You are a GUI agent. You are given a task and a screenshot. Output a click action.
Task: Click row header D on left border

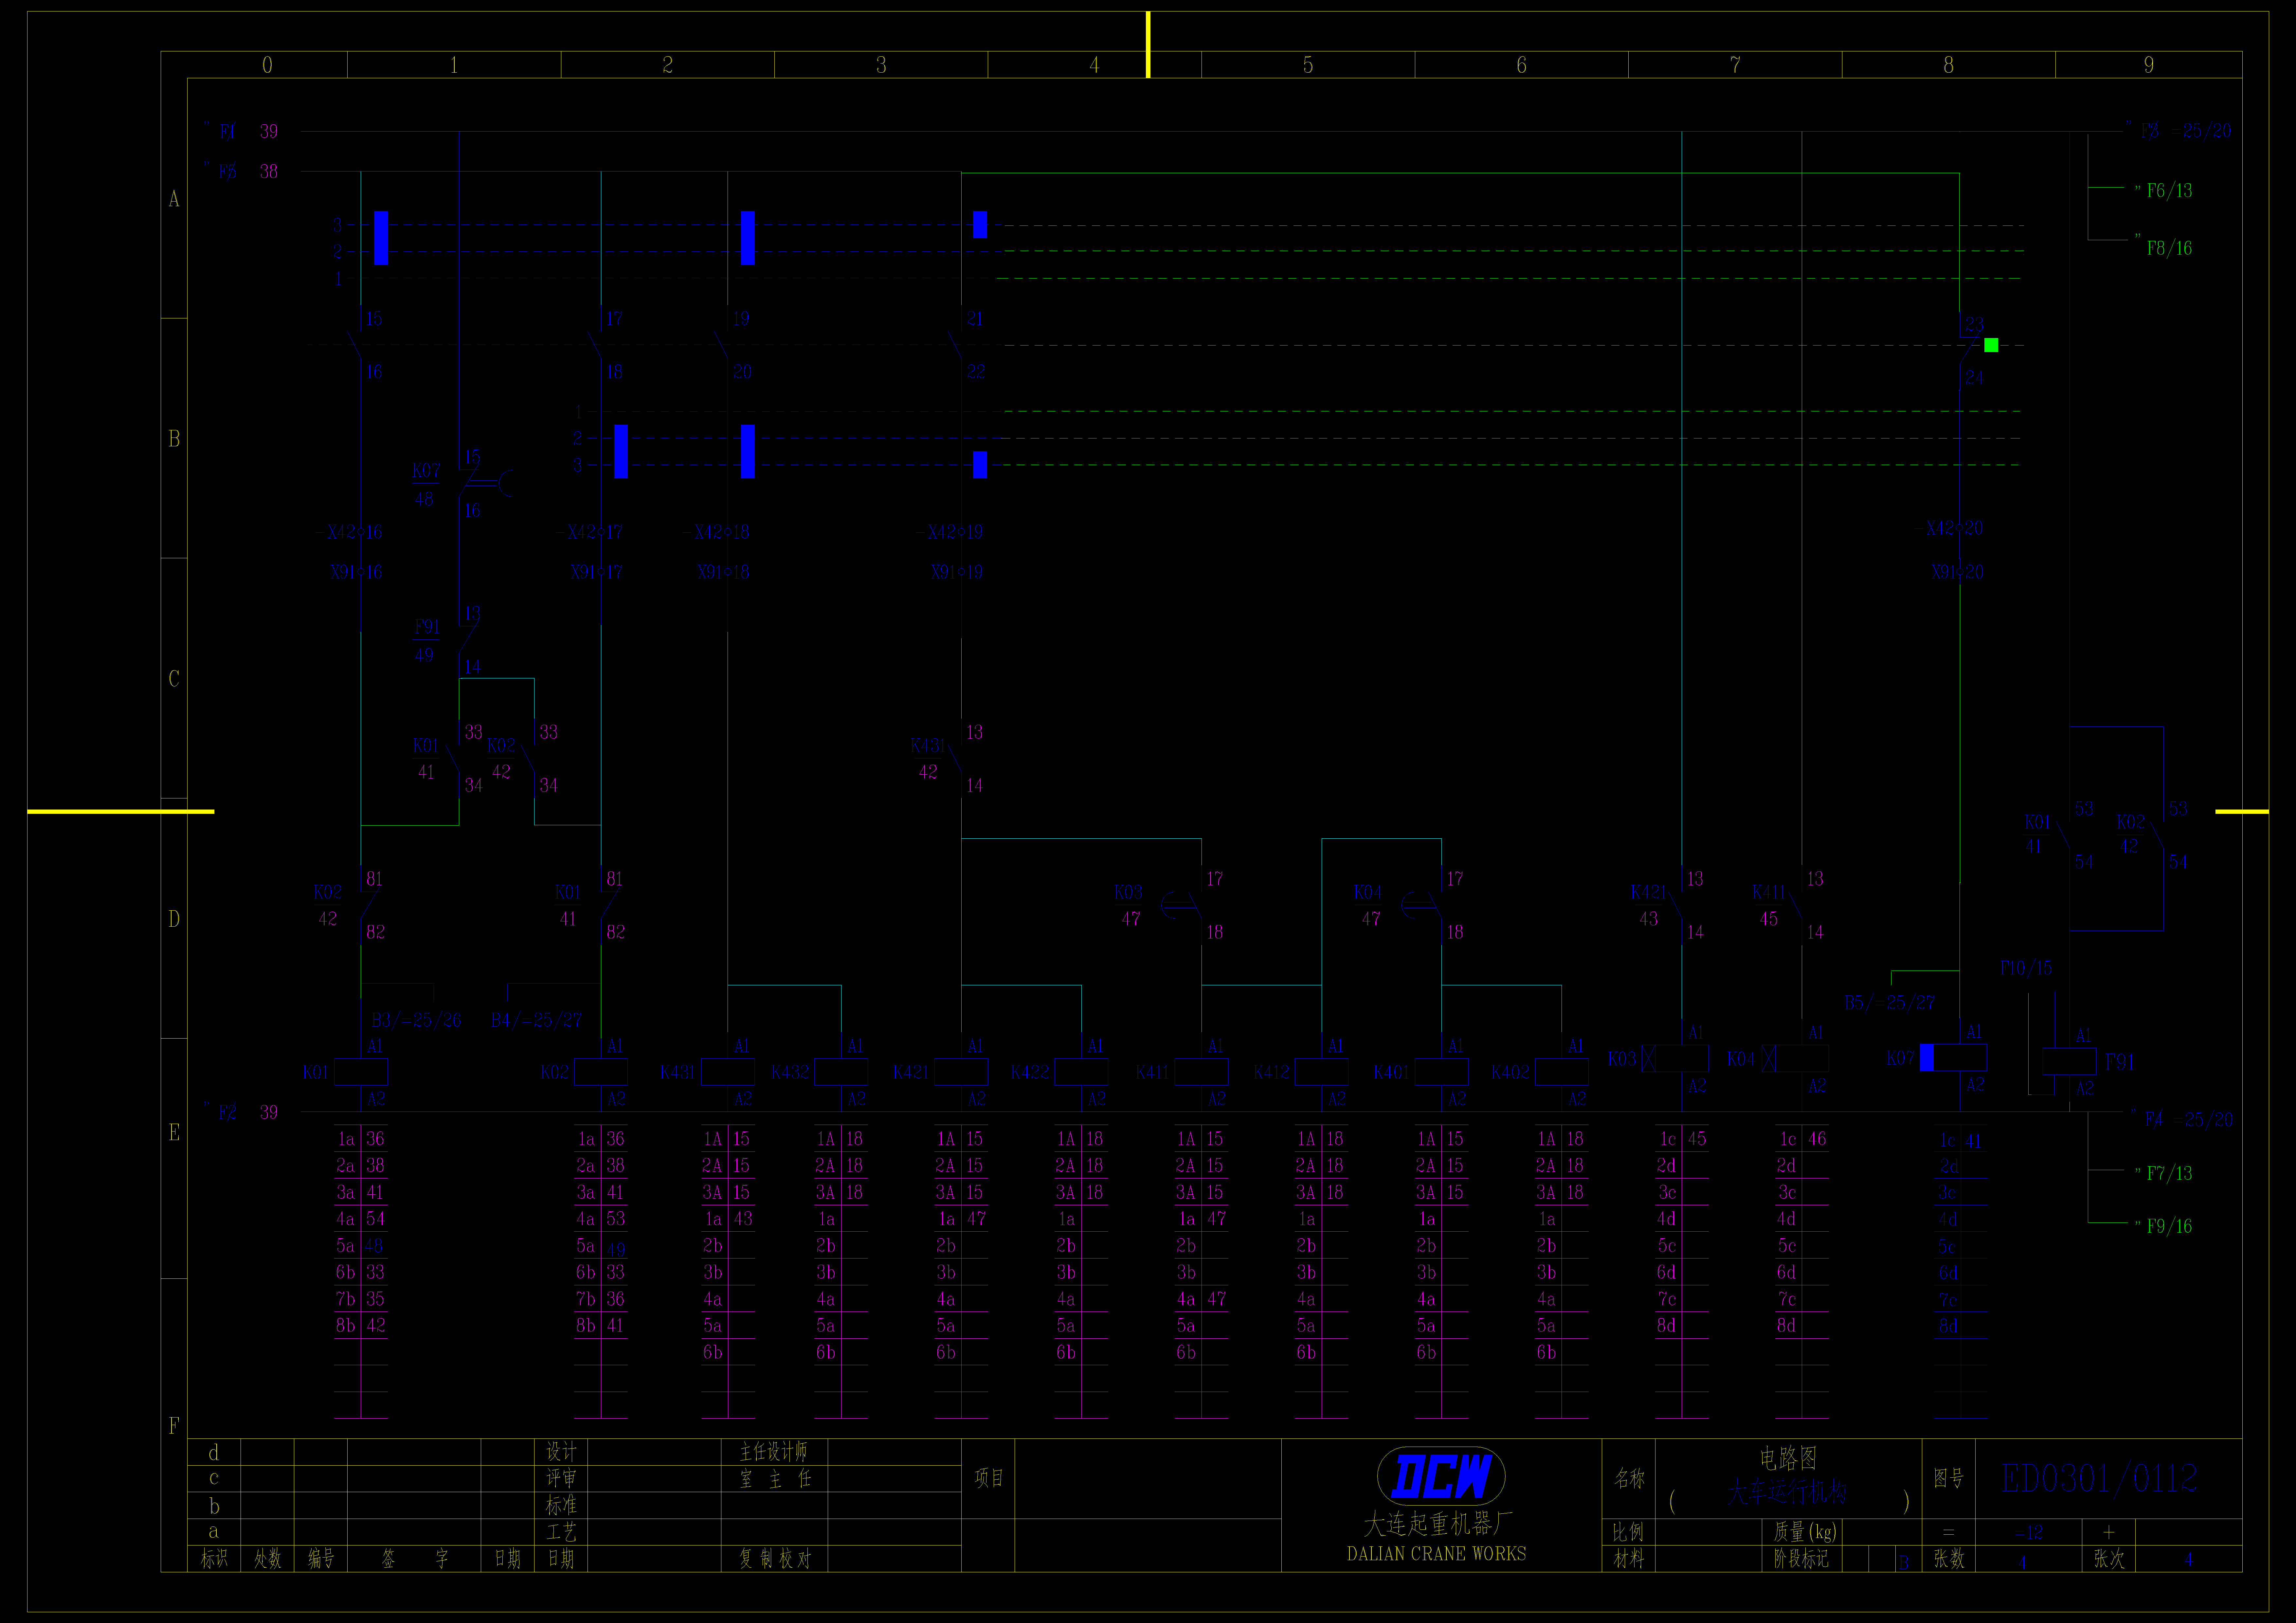pyautogui.click(x=174, y=919)
